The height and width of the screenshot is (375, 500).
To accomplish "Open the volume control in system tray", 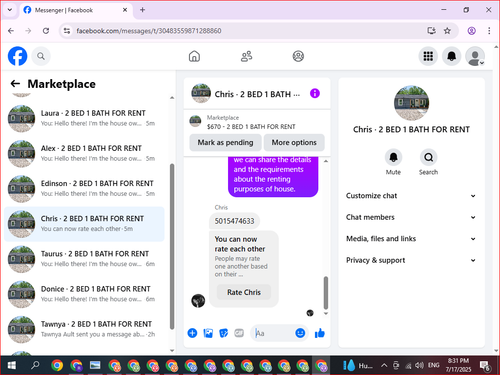I will click(x=419, y=366).
